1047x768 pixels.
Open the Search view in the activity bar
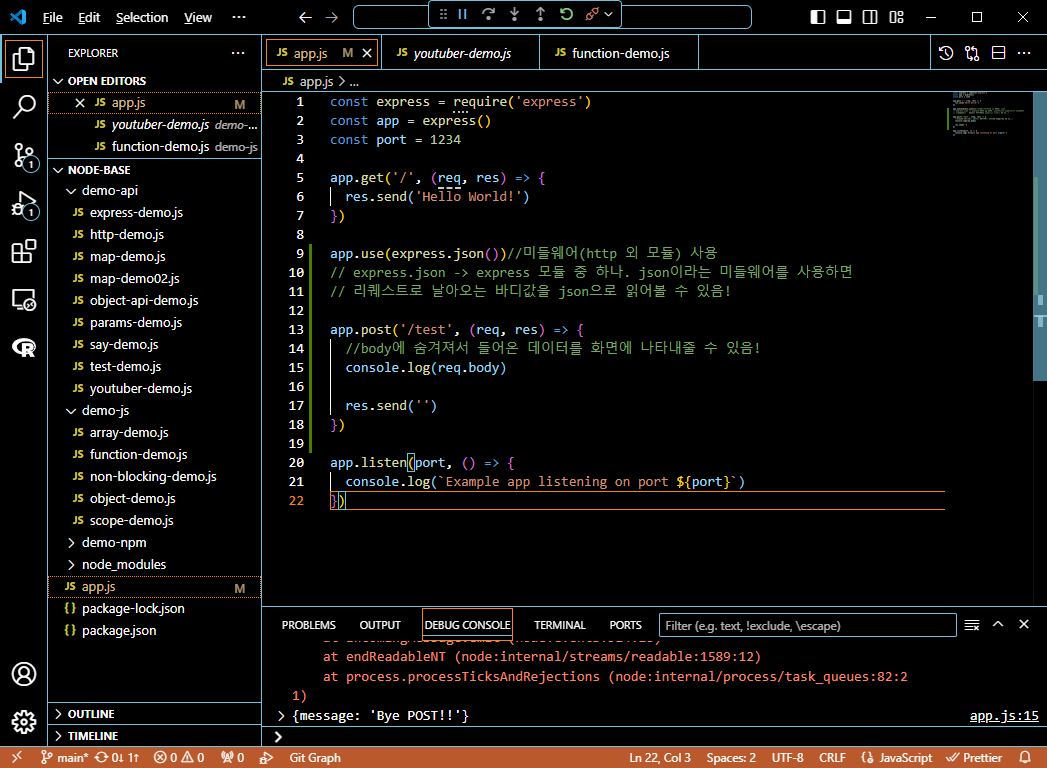tap(24, 106)
